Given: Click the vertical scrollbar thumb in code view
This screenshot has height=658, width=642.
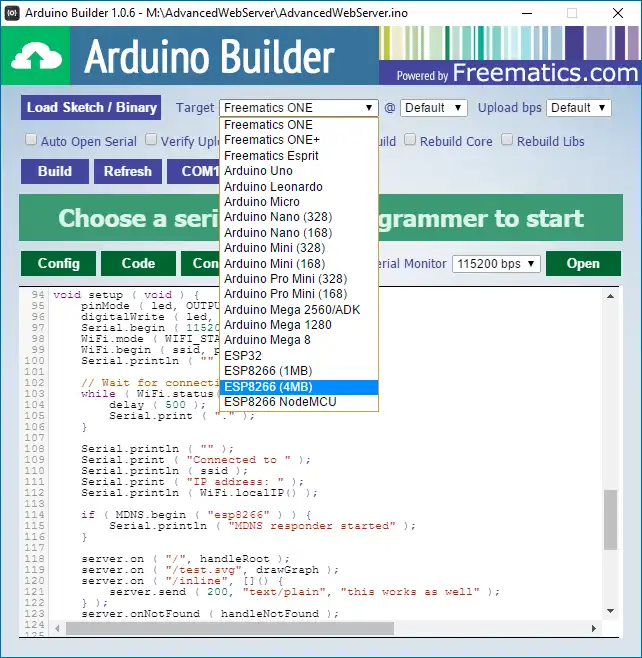Looking at the screenshot, I should [611, 520].
